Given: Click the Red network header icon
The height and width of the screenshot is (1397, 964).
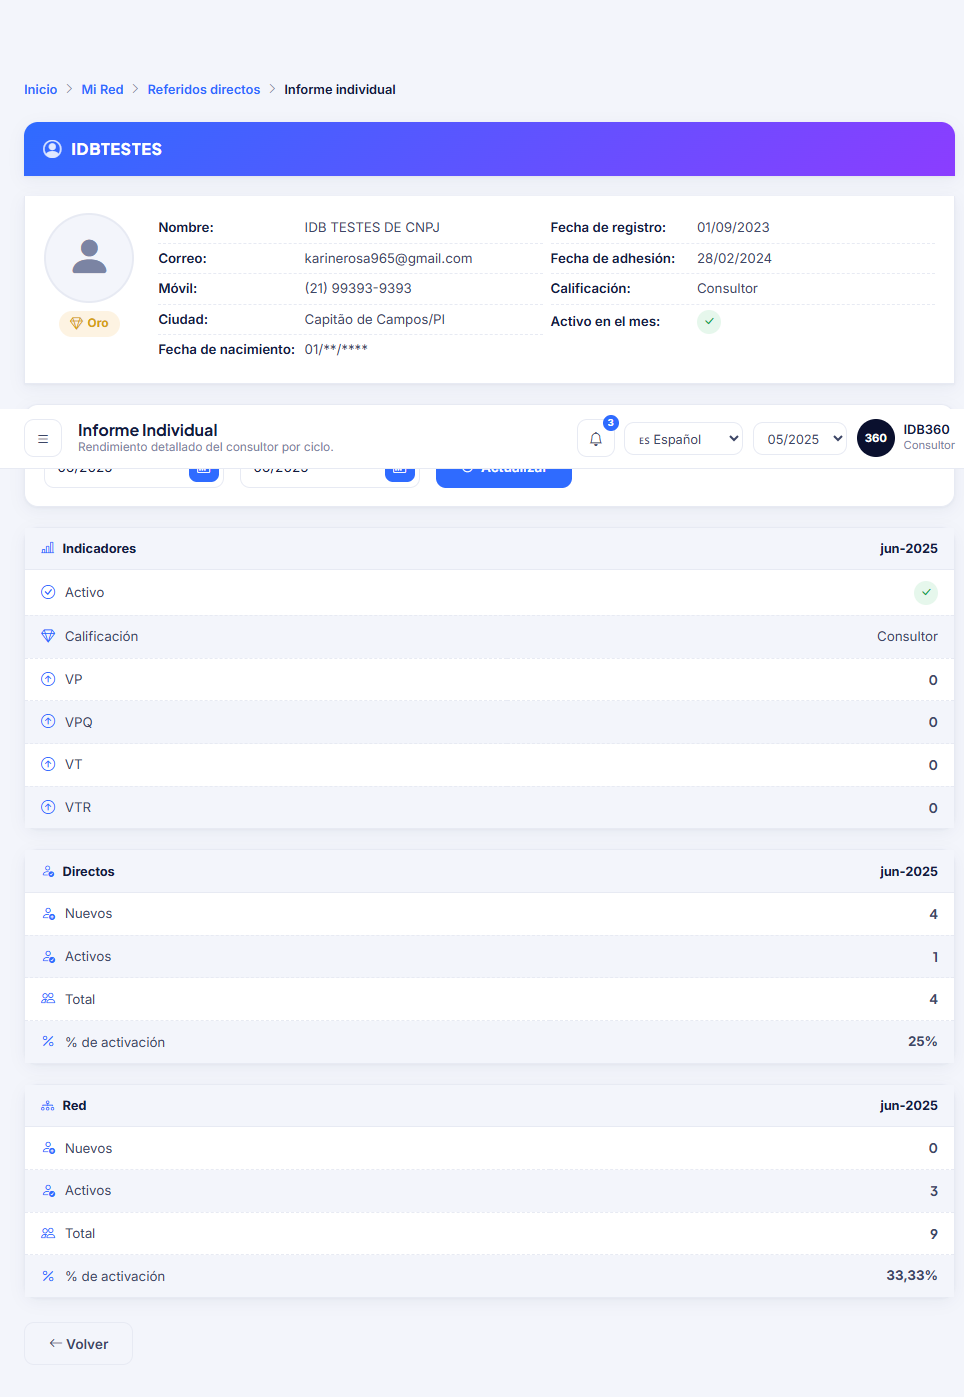Looking at the screenshot, I should pyautogui.click(x=48, y=1106).
